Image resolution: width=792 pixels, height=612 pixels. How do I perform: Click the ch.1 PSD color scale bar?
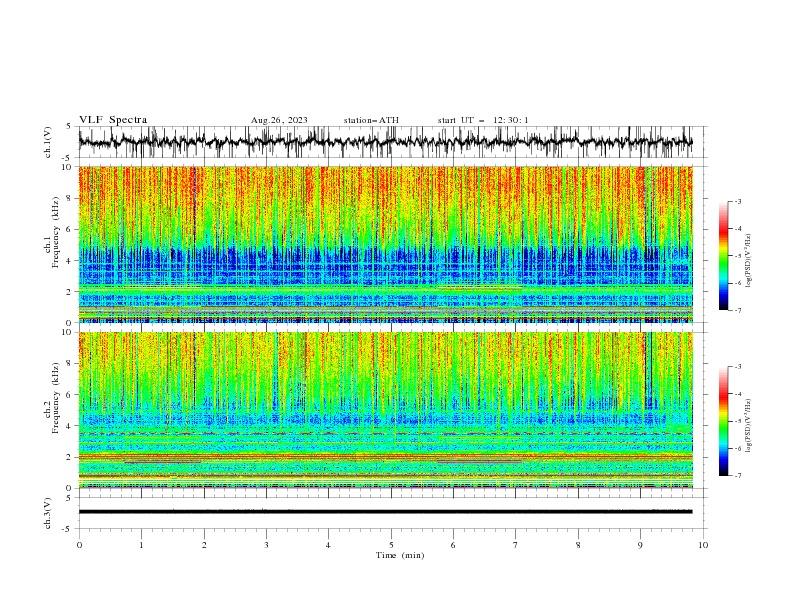pyautogui.click(x=724, y=256)
